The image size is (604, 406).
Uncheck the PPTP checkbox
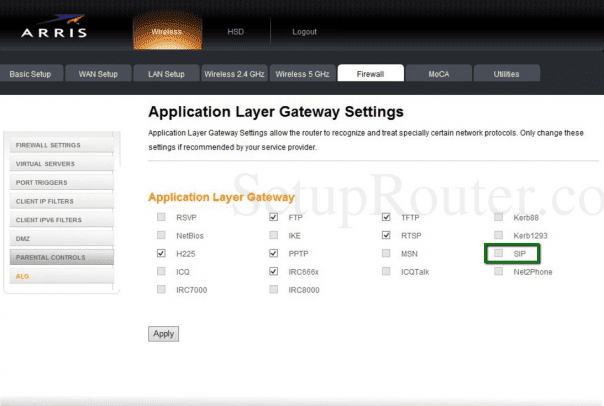pos(274,254)
